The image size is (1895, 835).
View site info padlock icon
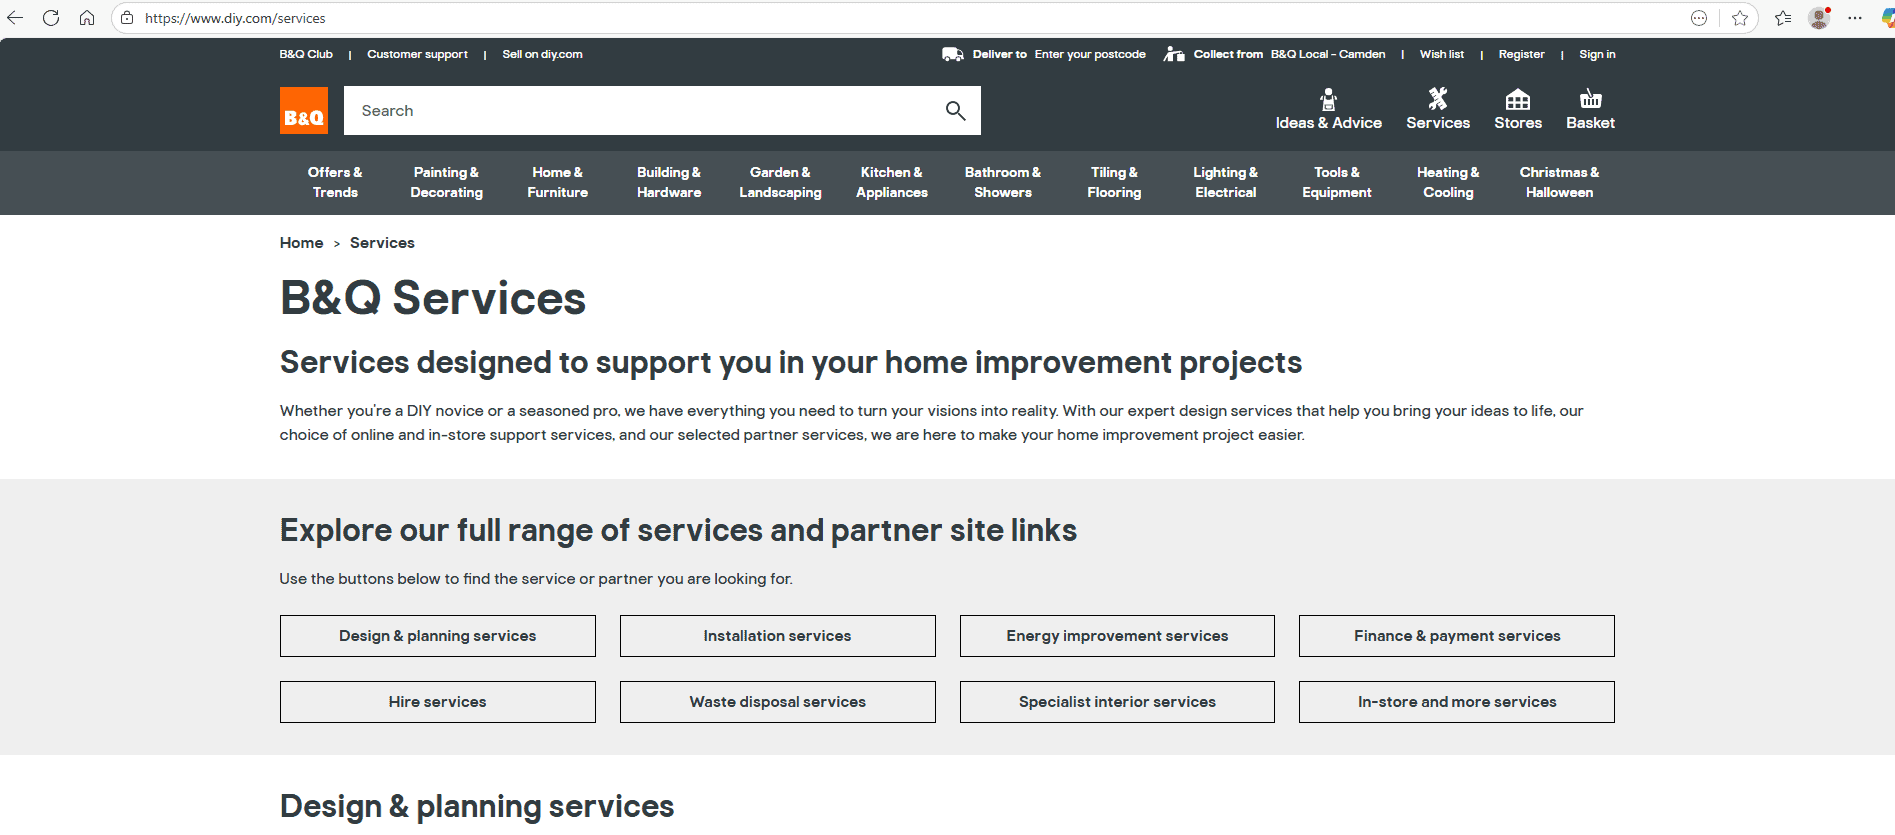pos(127,18)
